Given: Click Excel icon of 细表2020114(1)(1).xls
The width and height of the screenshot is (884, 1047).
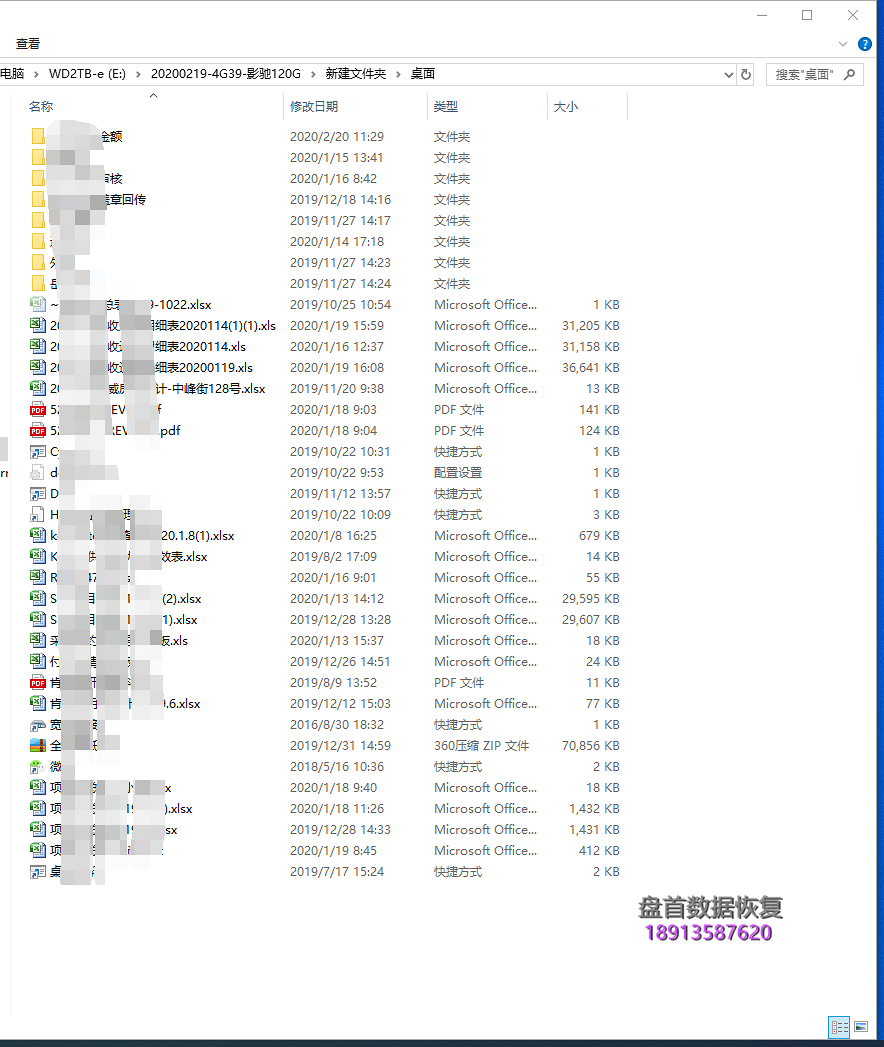Looking at the screenshot, I should [38, 326].
